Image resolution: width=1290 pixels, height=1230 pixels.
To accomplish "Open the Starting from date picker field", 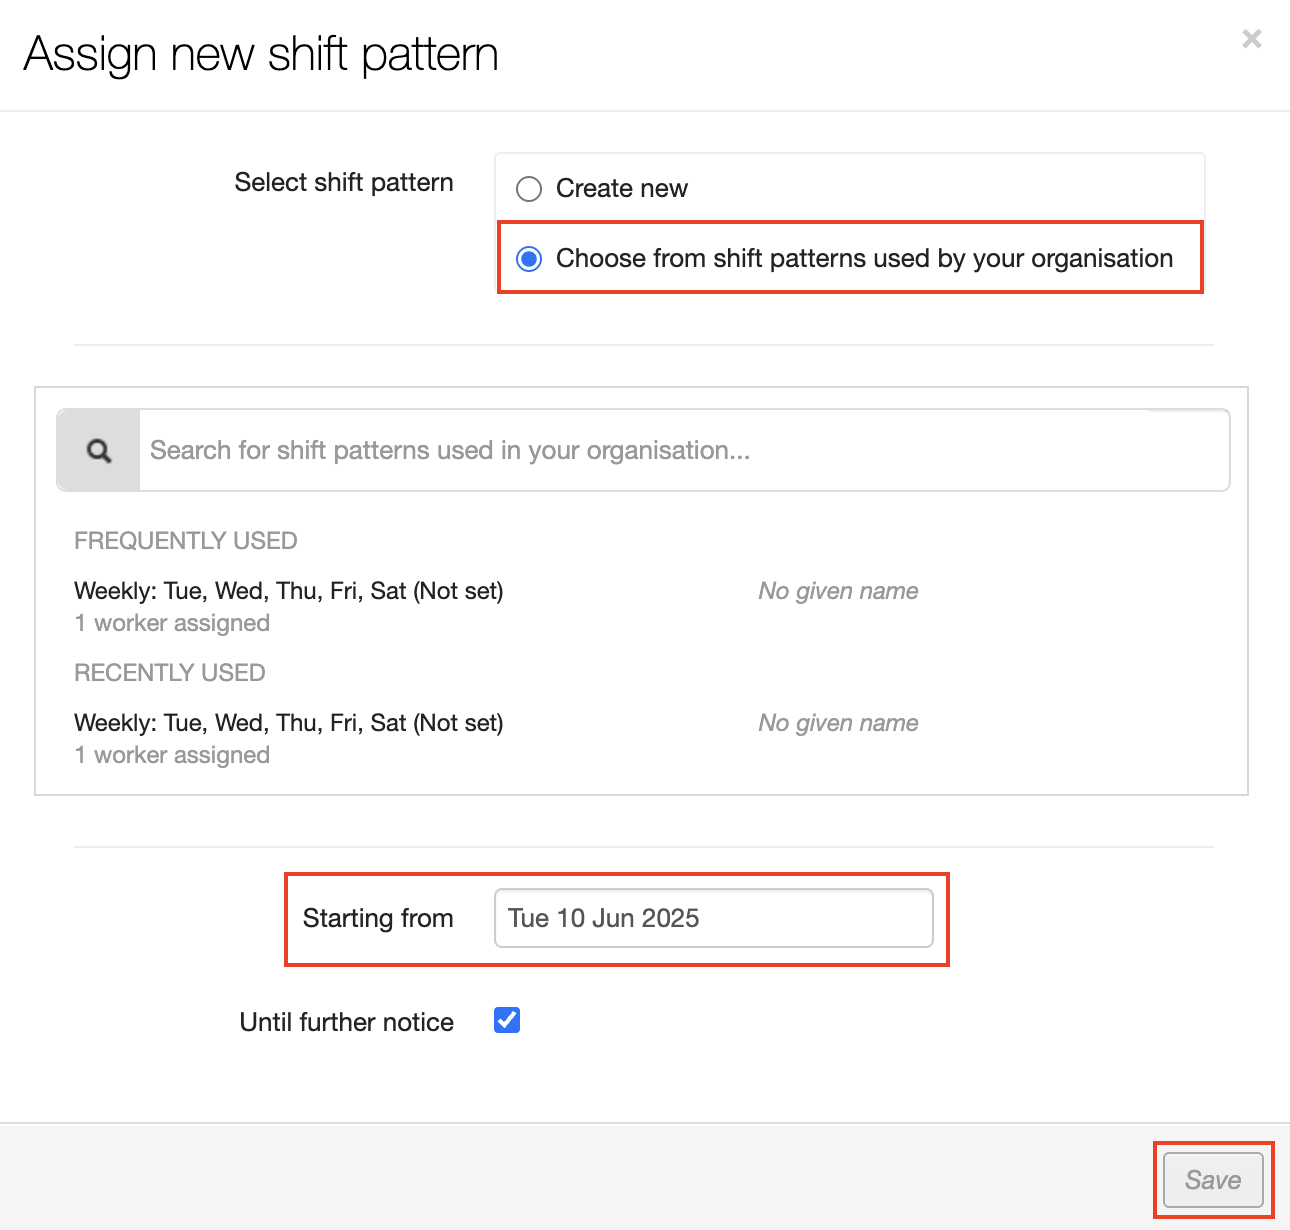I will pyautogui.click(x=713, y=918).
